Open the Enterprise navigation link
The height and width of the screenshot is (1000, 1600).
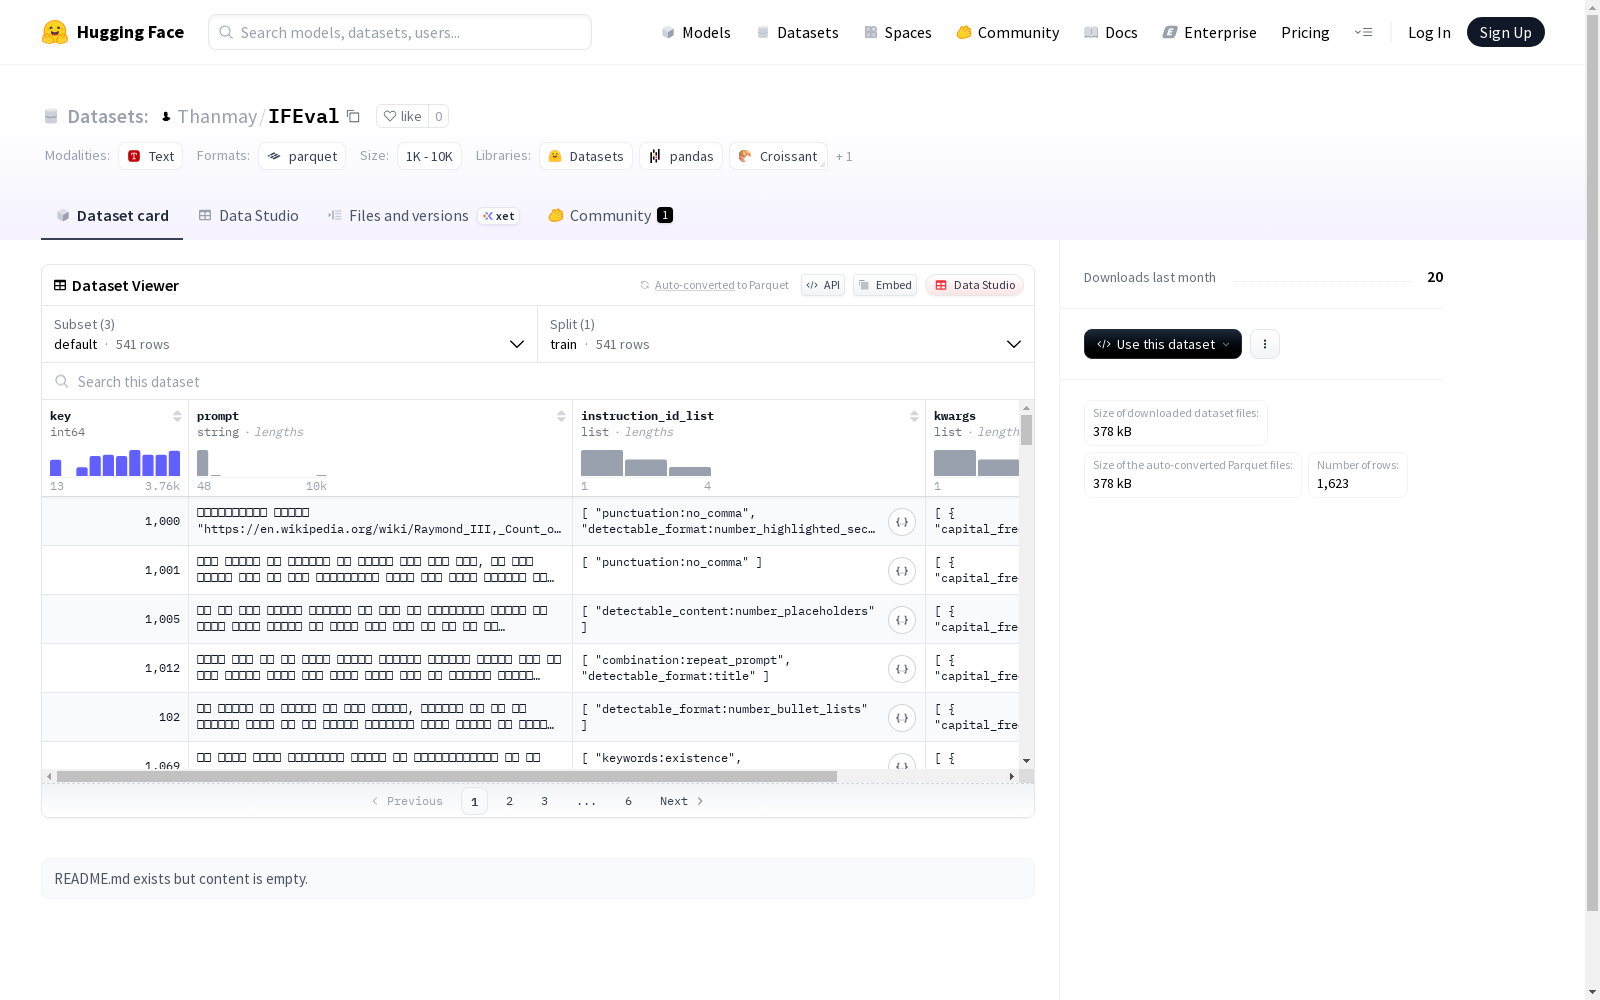[1209, 32]
